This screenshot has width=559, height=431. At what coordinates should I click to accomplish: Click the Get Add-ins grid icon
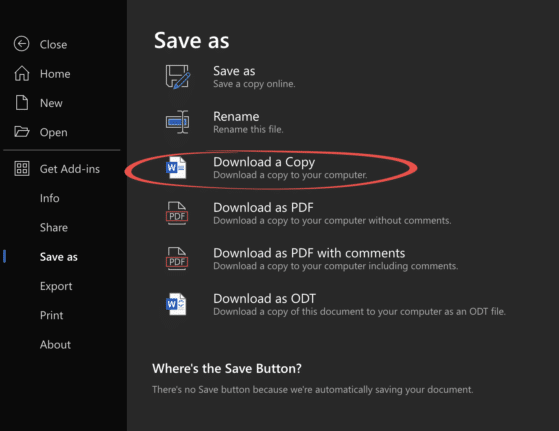(x=22, y=169)
